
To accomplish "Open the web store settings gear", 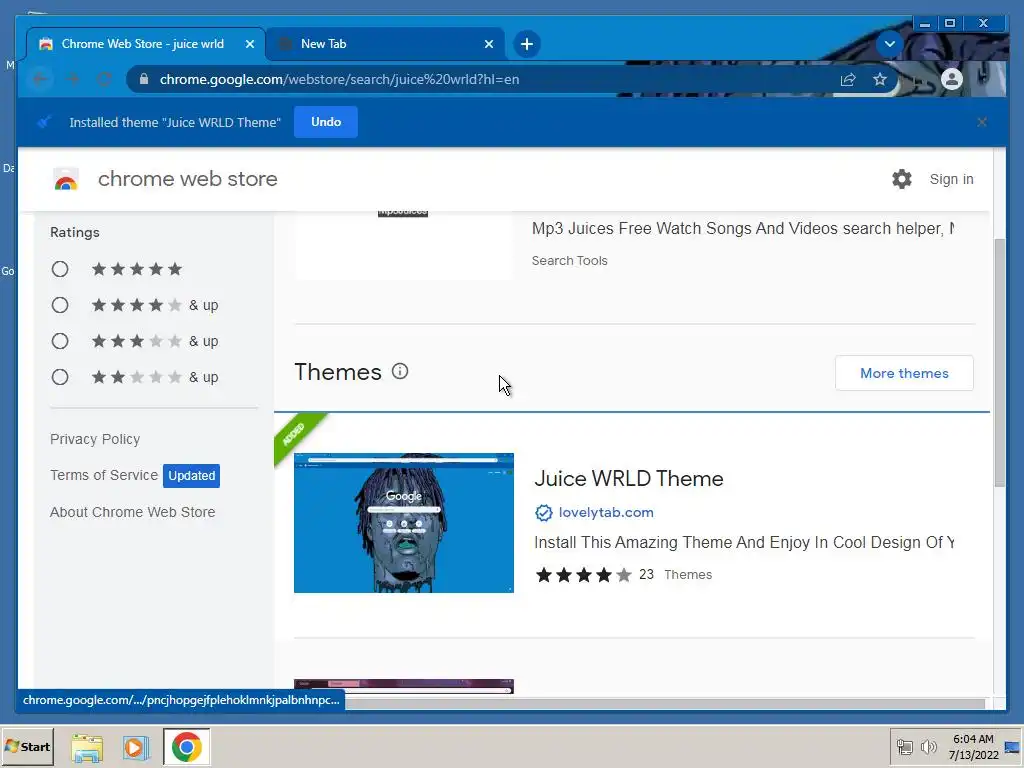I will pos(901,179).
